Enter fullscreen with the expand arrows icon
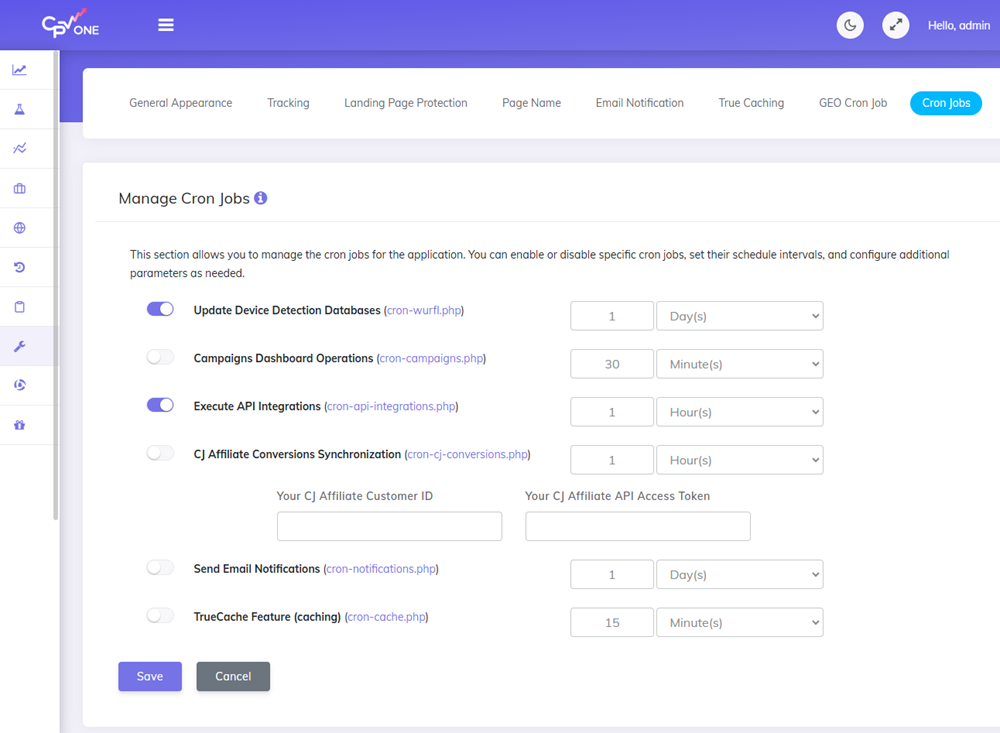This screenshot has height=733, width=1000. click(x=895, y=26)
